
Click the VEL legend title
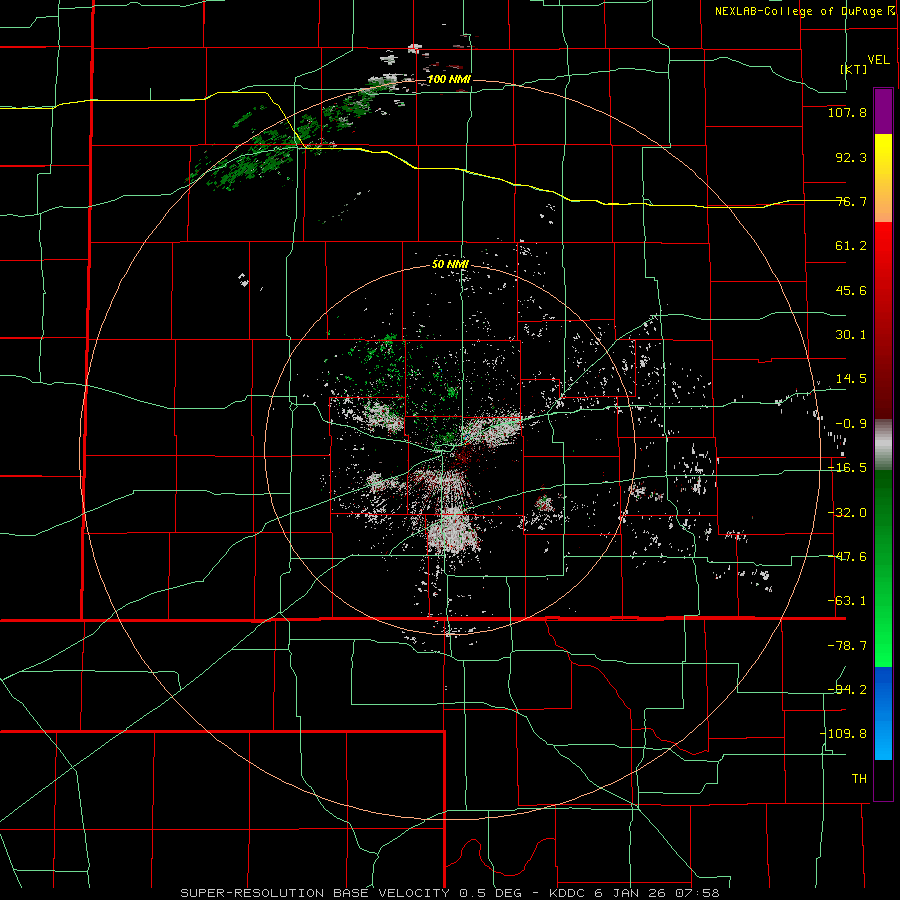pyautogui.click(x=878, y=59)
